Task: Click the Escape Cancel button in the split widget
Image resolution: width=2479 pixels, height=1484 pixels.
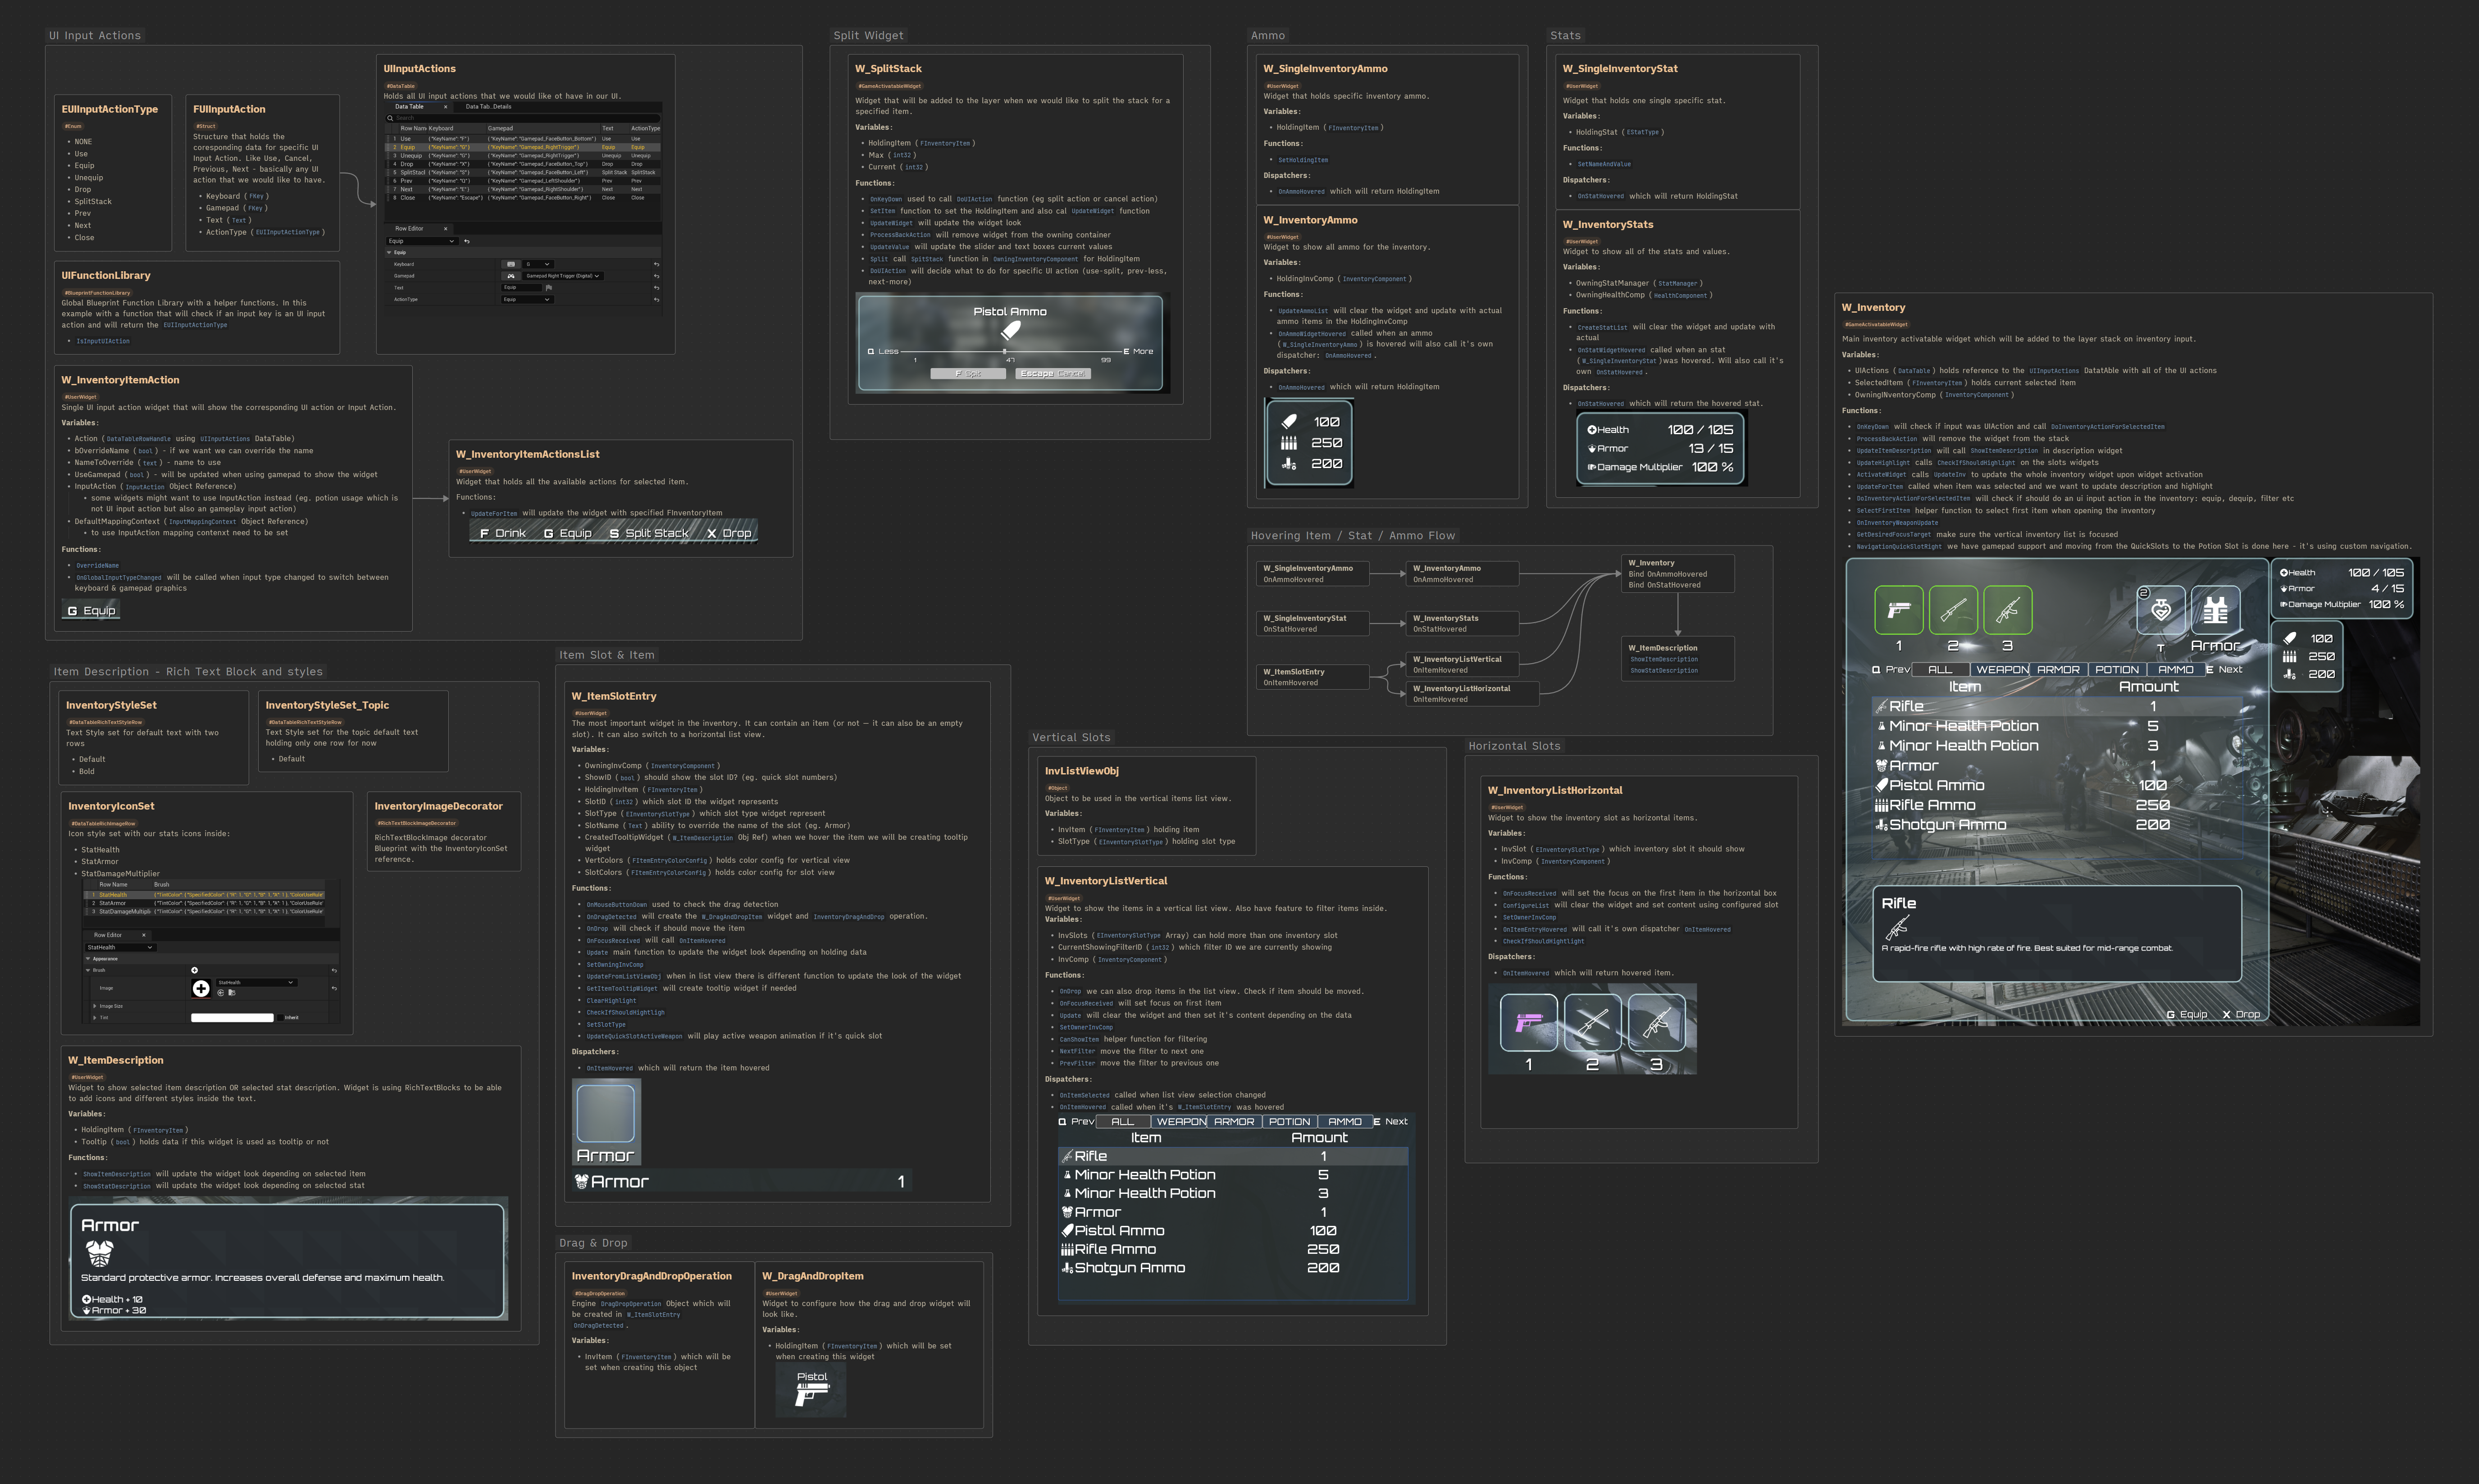Action: point(1053,373)
